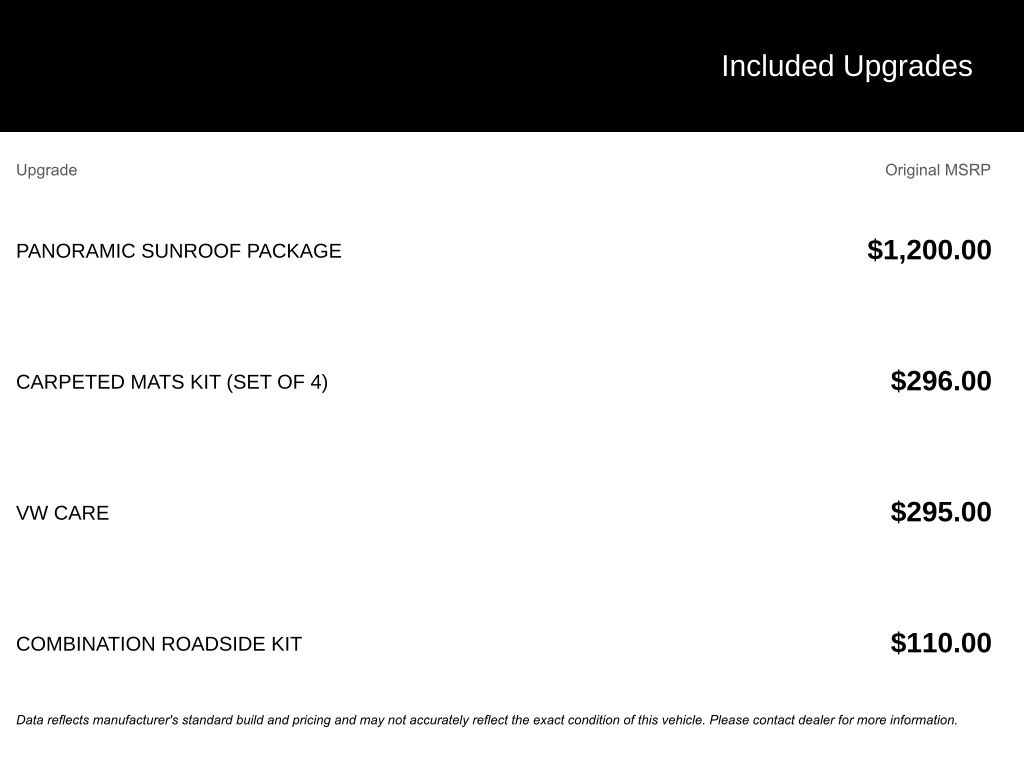
Task: Click the word PACKAGE in sunroof row
Action: click(x=294, y=251)
